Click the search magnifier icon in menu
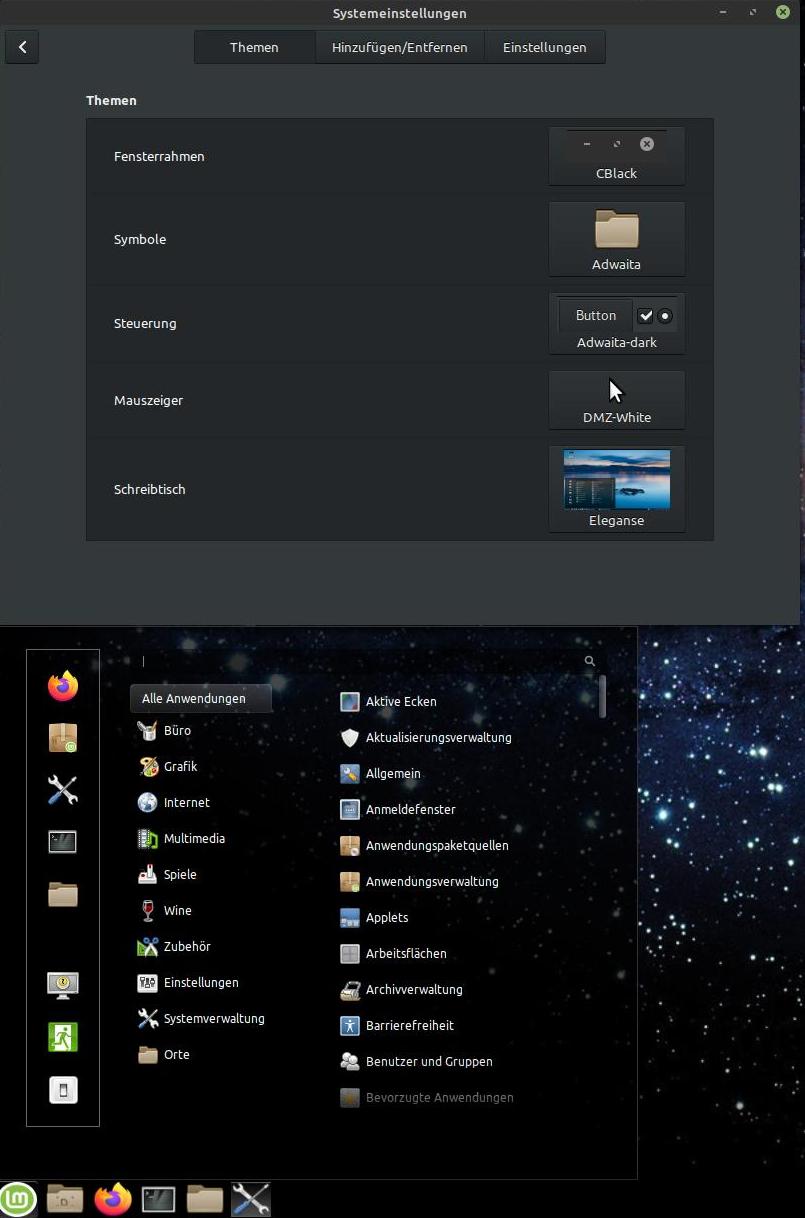805x1218 pixels. pos(590,661)
